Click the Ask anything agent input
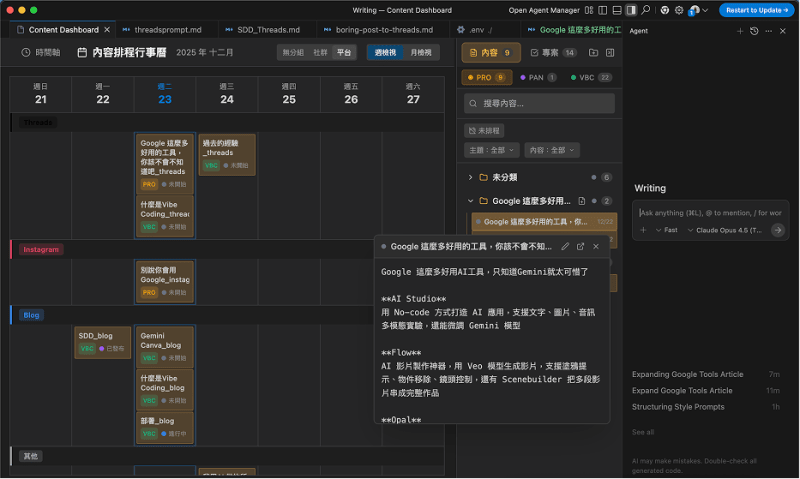 coord(710,213)
